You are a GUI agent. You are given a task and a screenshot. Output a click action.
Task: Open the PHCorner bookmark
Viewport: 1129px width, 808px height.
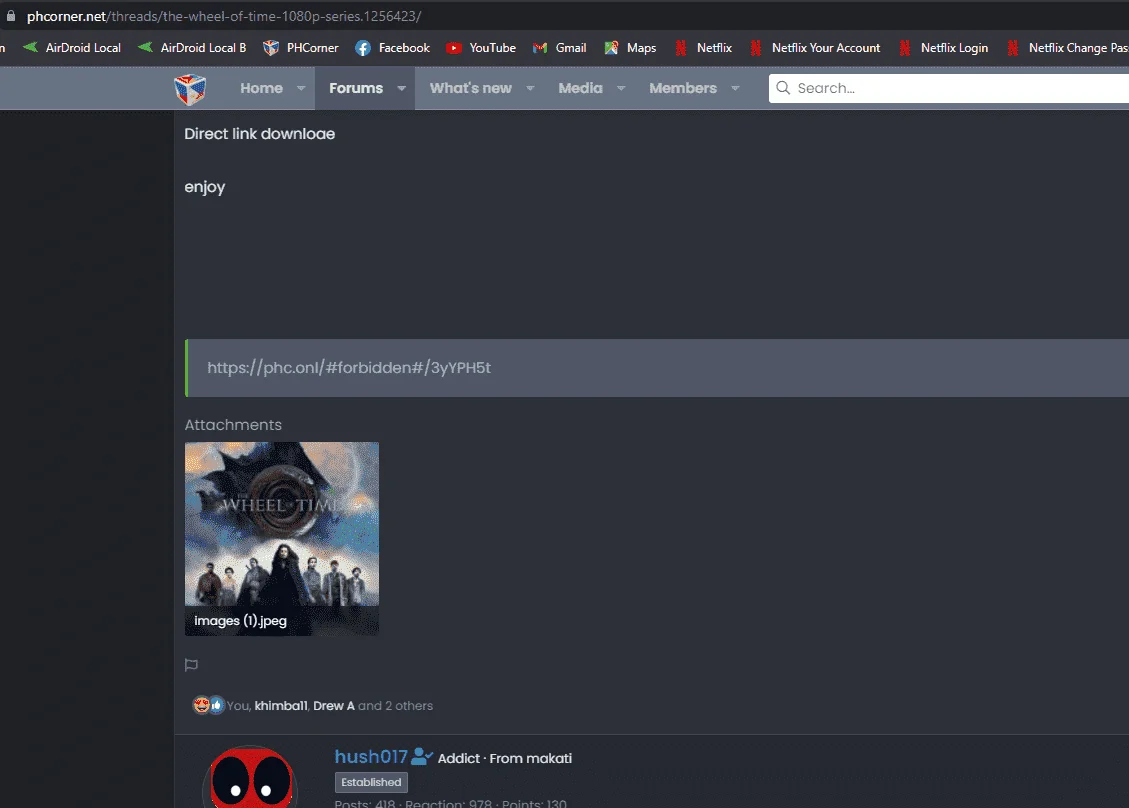(x=301, y=48)
